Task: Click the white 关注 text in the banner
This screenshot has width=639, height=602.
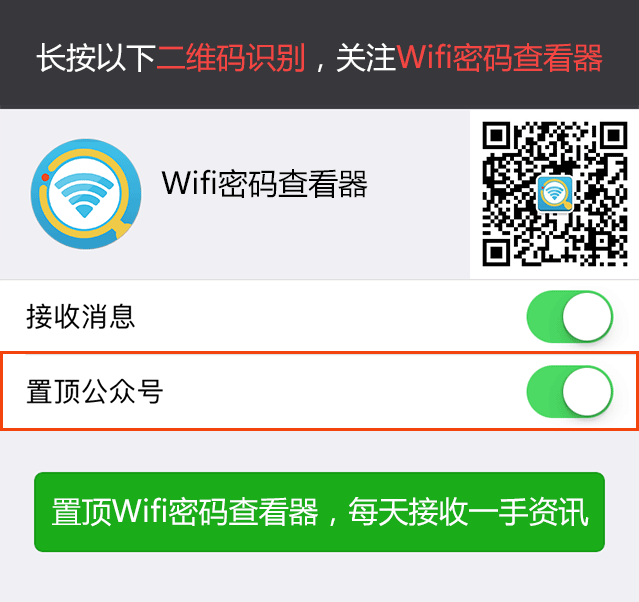Action: [366, 58]
